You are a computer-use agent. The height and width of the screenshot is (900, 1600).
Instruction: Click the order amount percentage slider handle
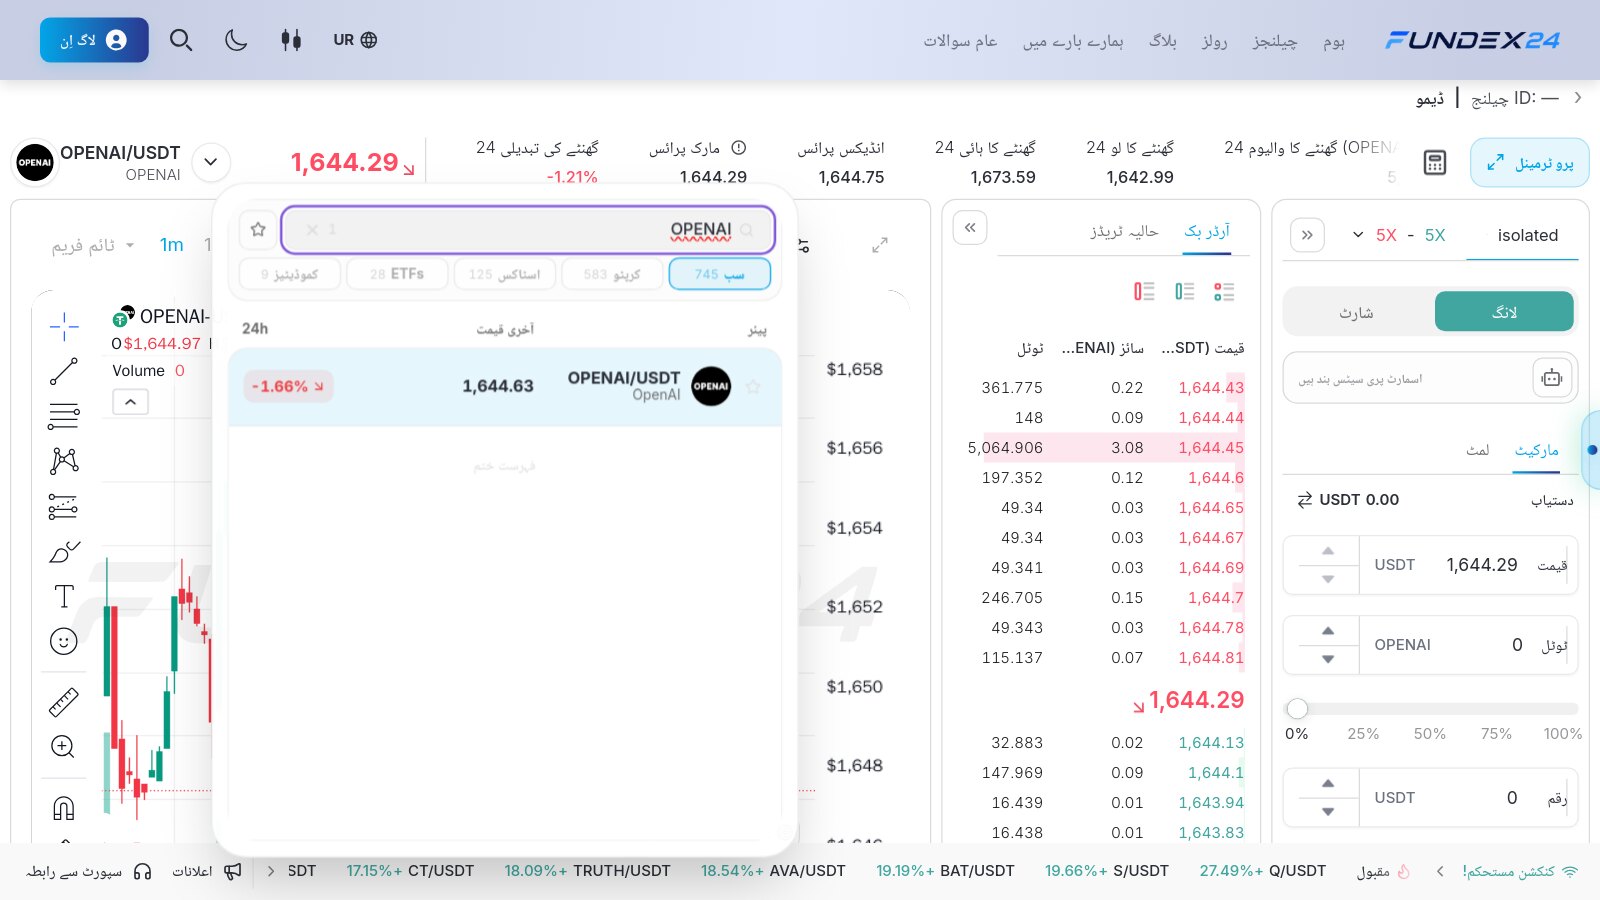point(1297,708)
